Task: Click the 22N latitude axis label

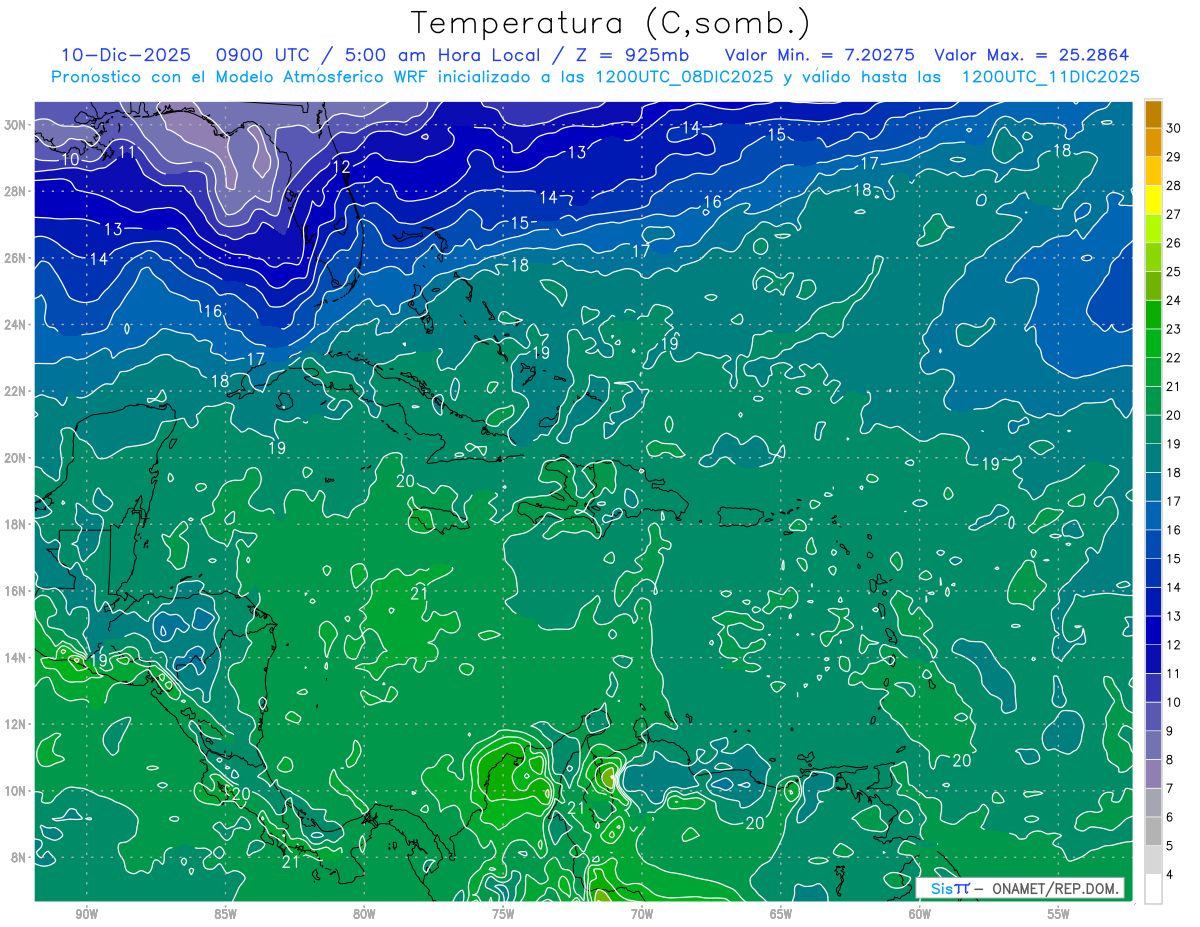Action: click(16, 391)
